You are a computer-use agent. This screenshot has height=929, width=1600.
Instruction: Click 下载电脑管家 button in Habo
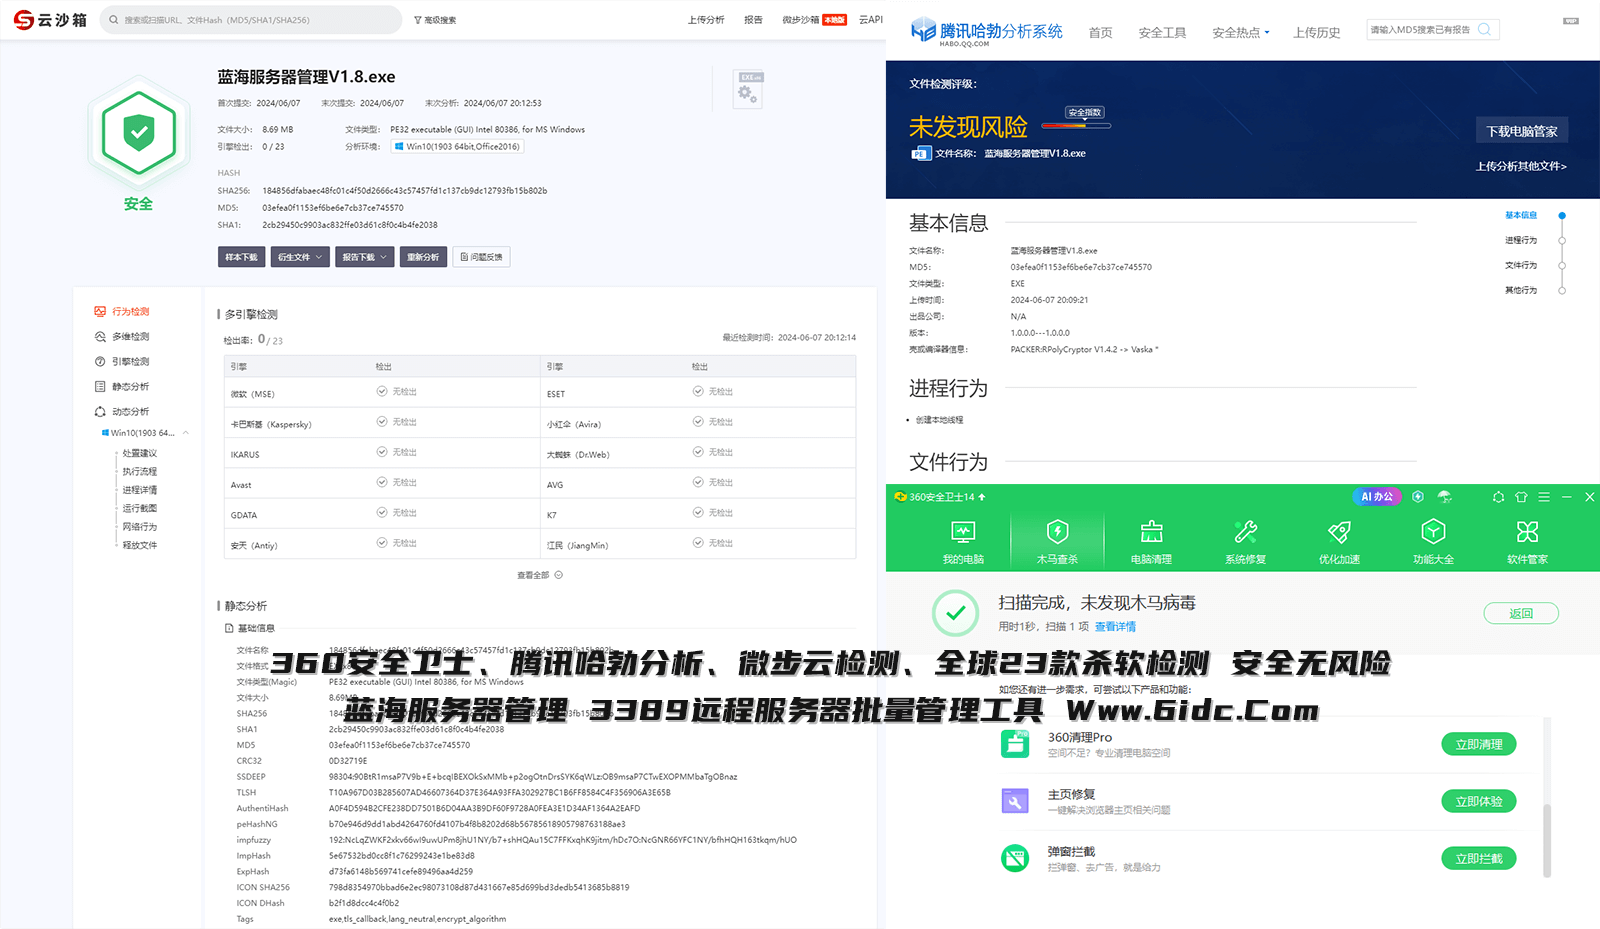click(x=1521, y=130)
